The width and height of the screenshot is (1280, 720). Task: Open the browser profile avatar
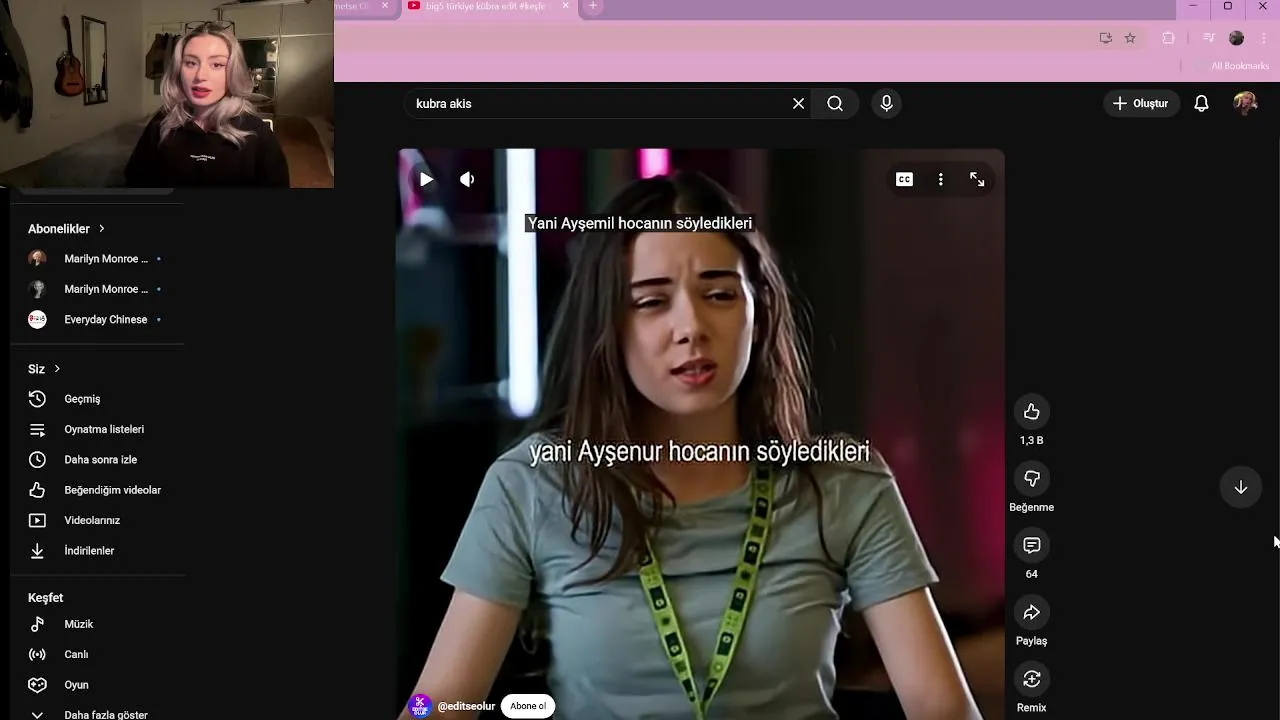[1237, 38]
